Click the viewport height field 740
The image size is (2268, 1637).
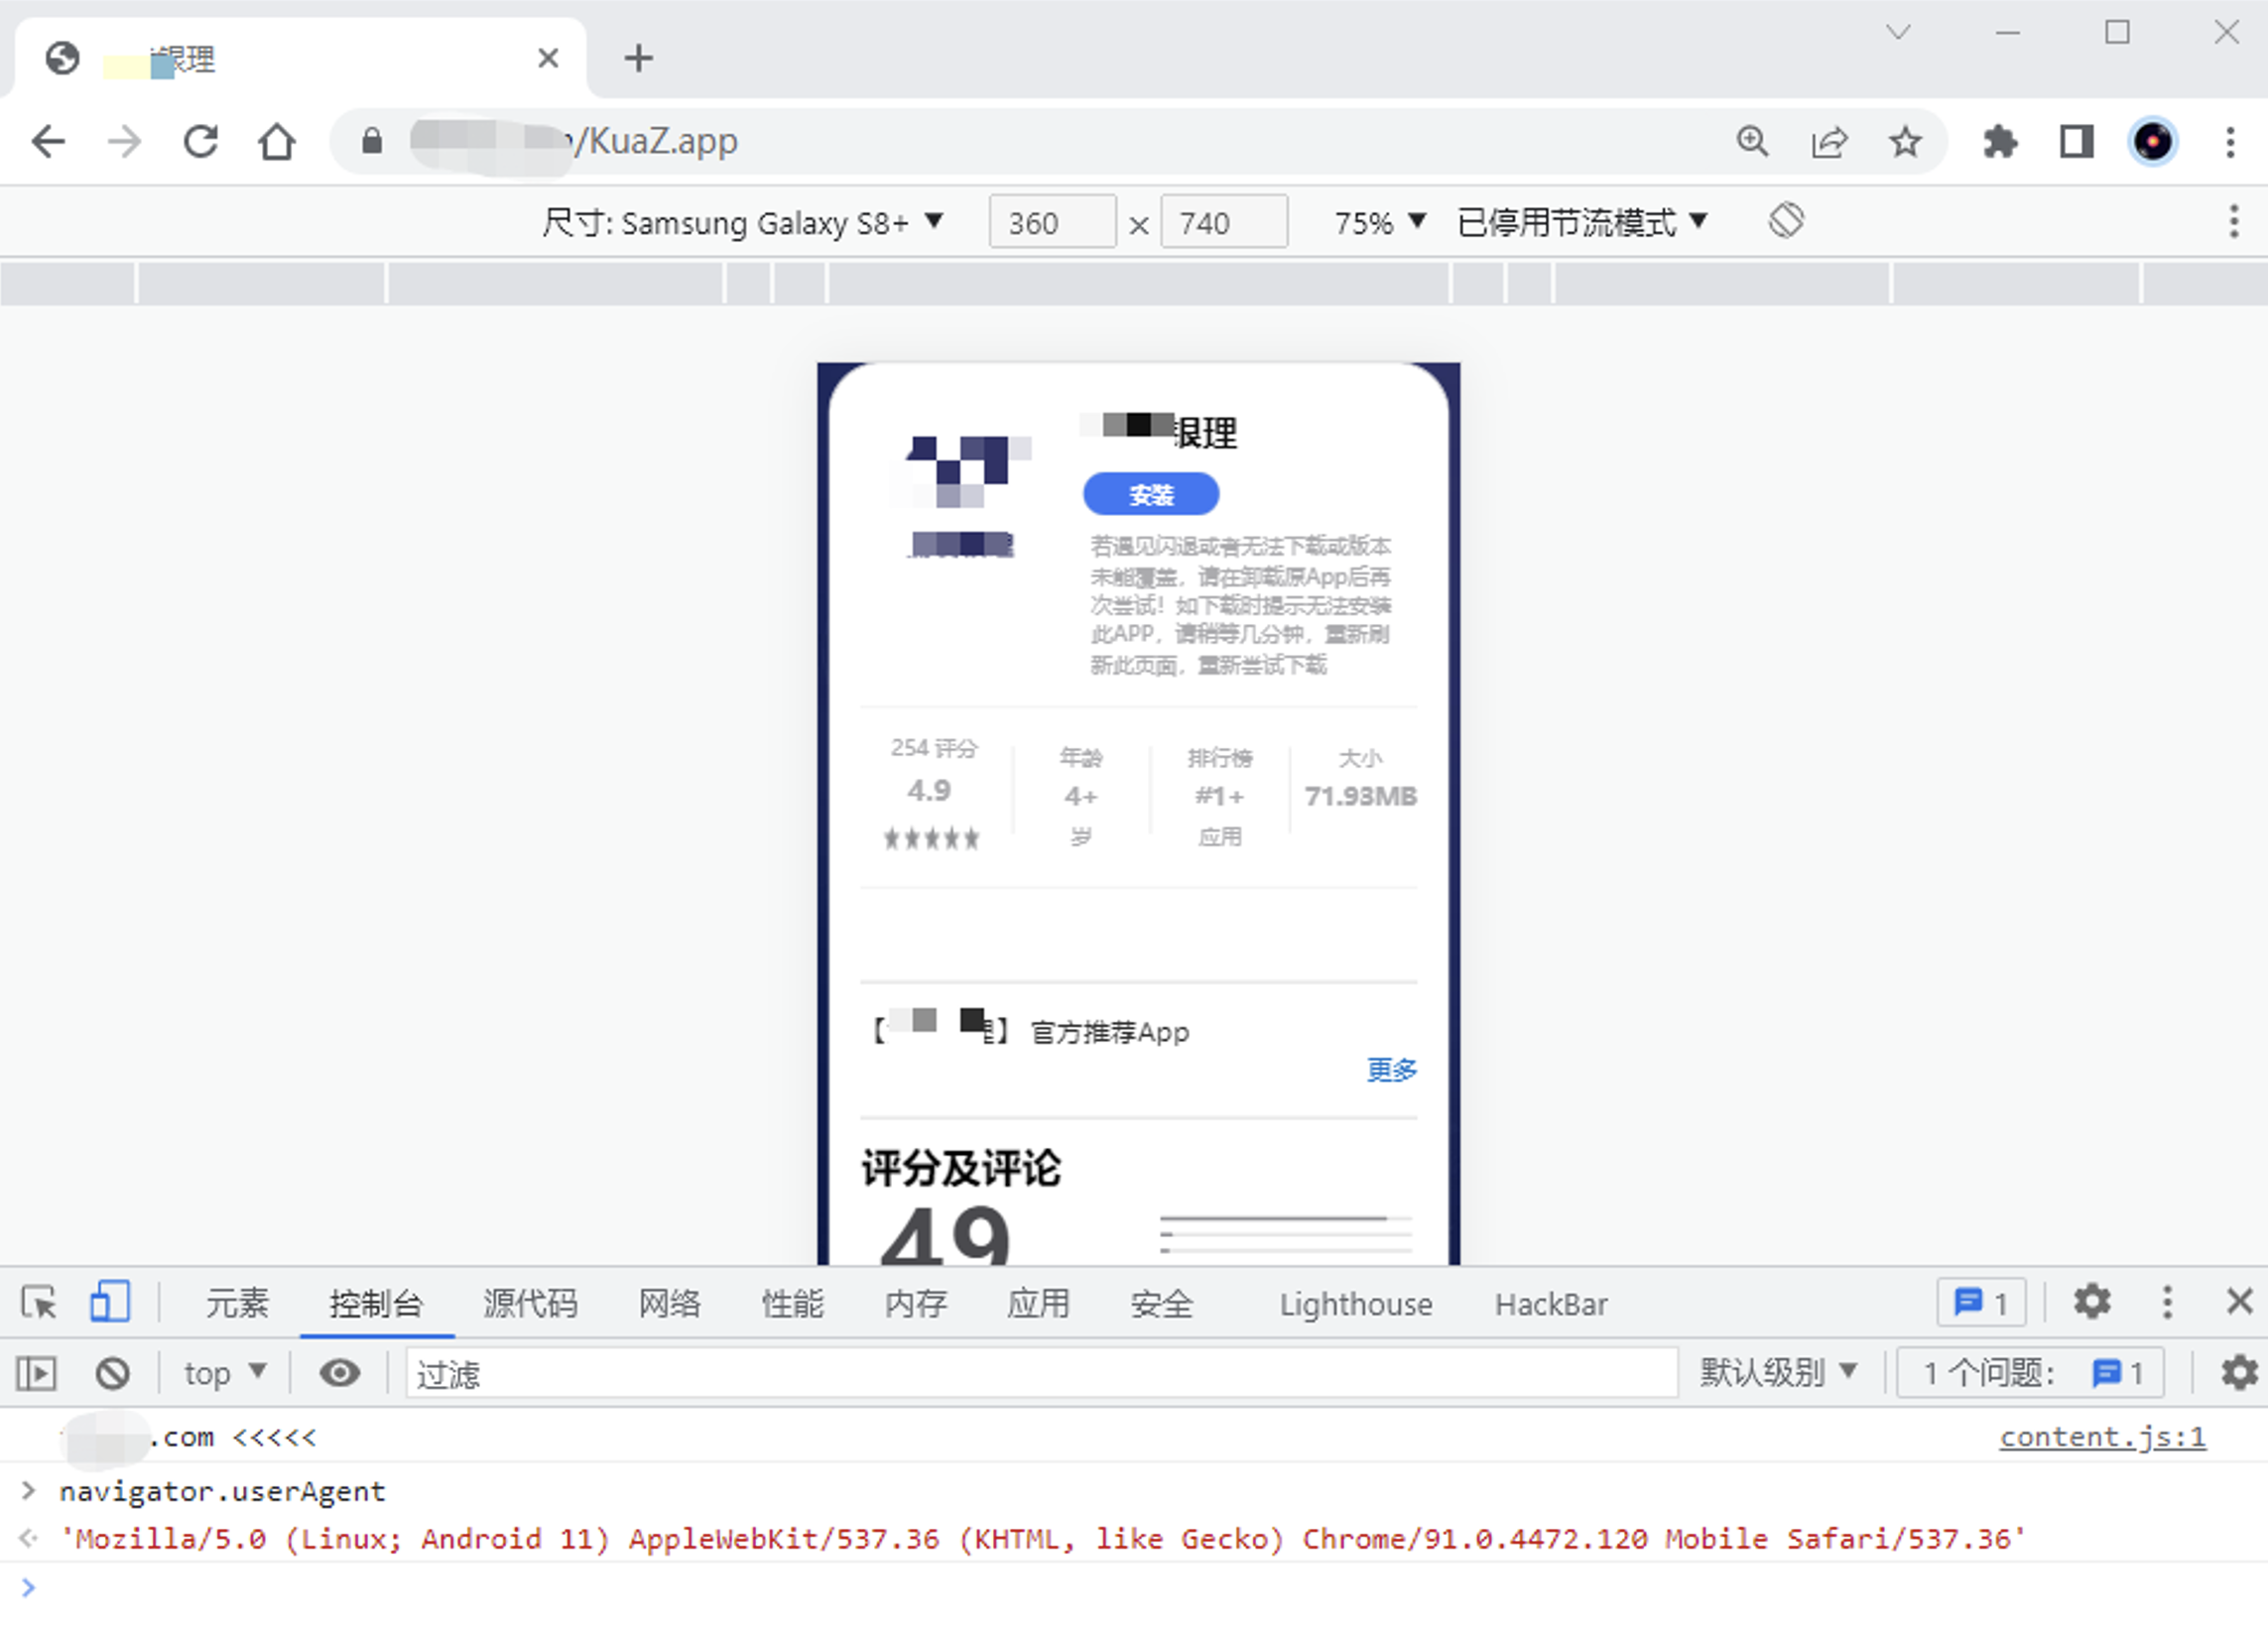[1223, 222]
